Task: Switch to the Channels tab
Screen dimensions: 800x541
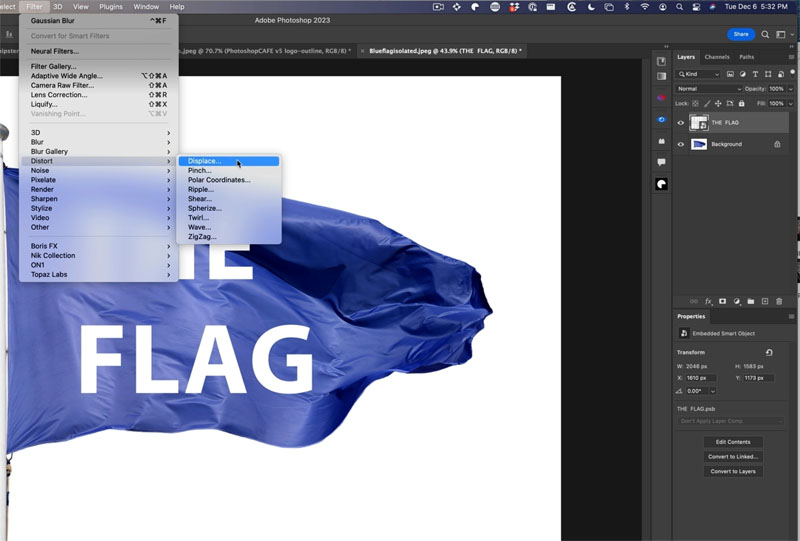Action: (716, 57)
